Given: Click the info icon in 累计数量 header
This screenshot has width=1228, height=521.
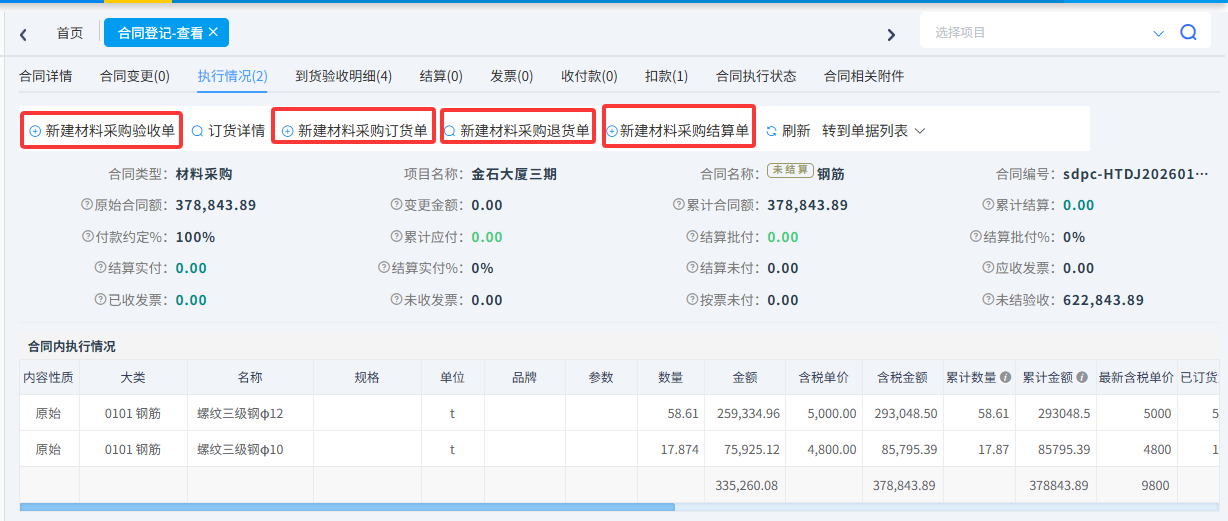Looking at the screenshot, I should tap(1004, 378).
